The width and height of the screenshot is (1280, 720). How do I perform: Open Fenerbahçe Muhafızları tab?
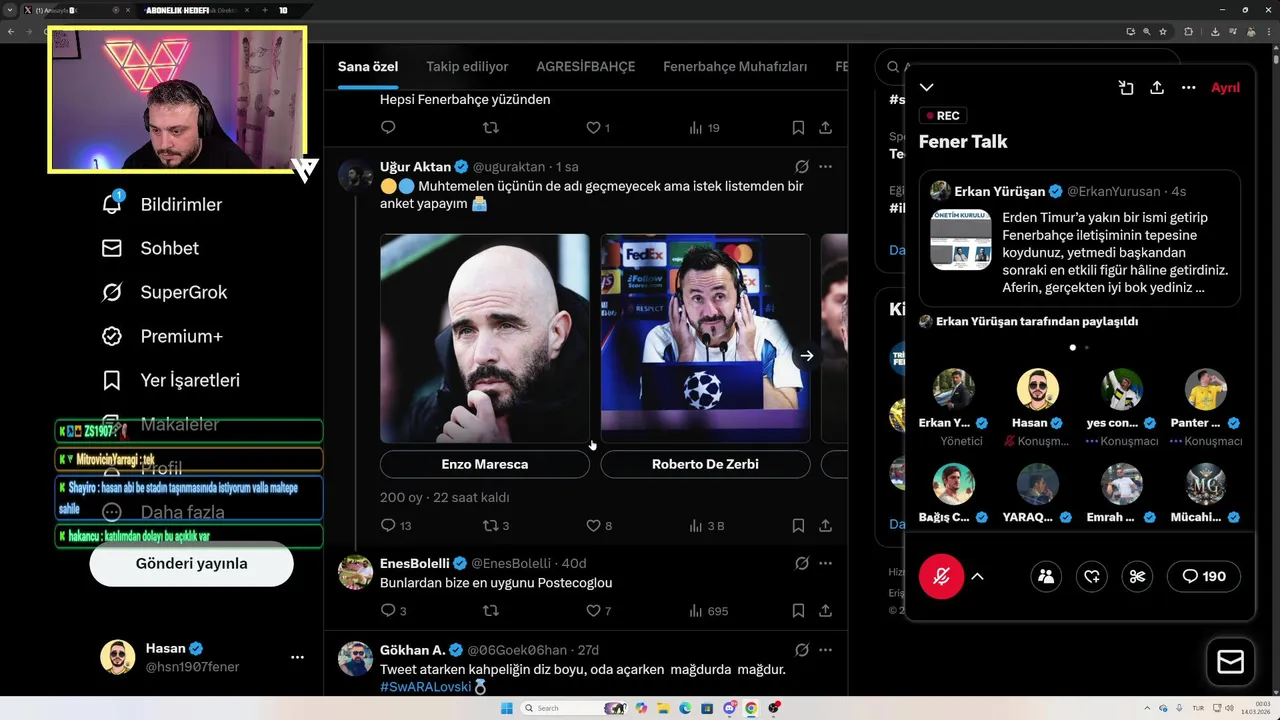click(735, 67)
